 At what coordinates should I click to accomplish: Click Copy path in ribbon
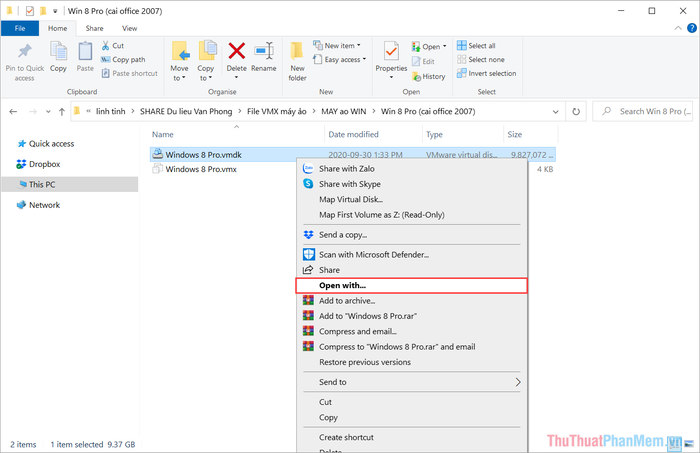123,59
